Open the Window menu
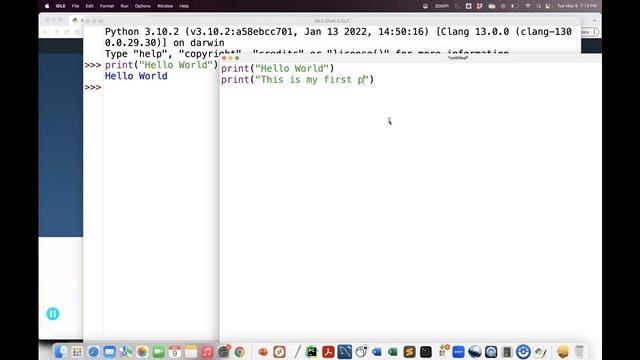 (x=165, y=6)
